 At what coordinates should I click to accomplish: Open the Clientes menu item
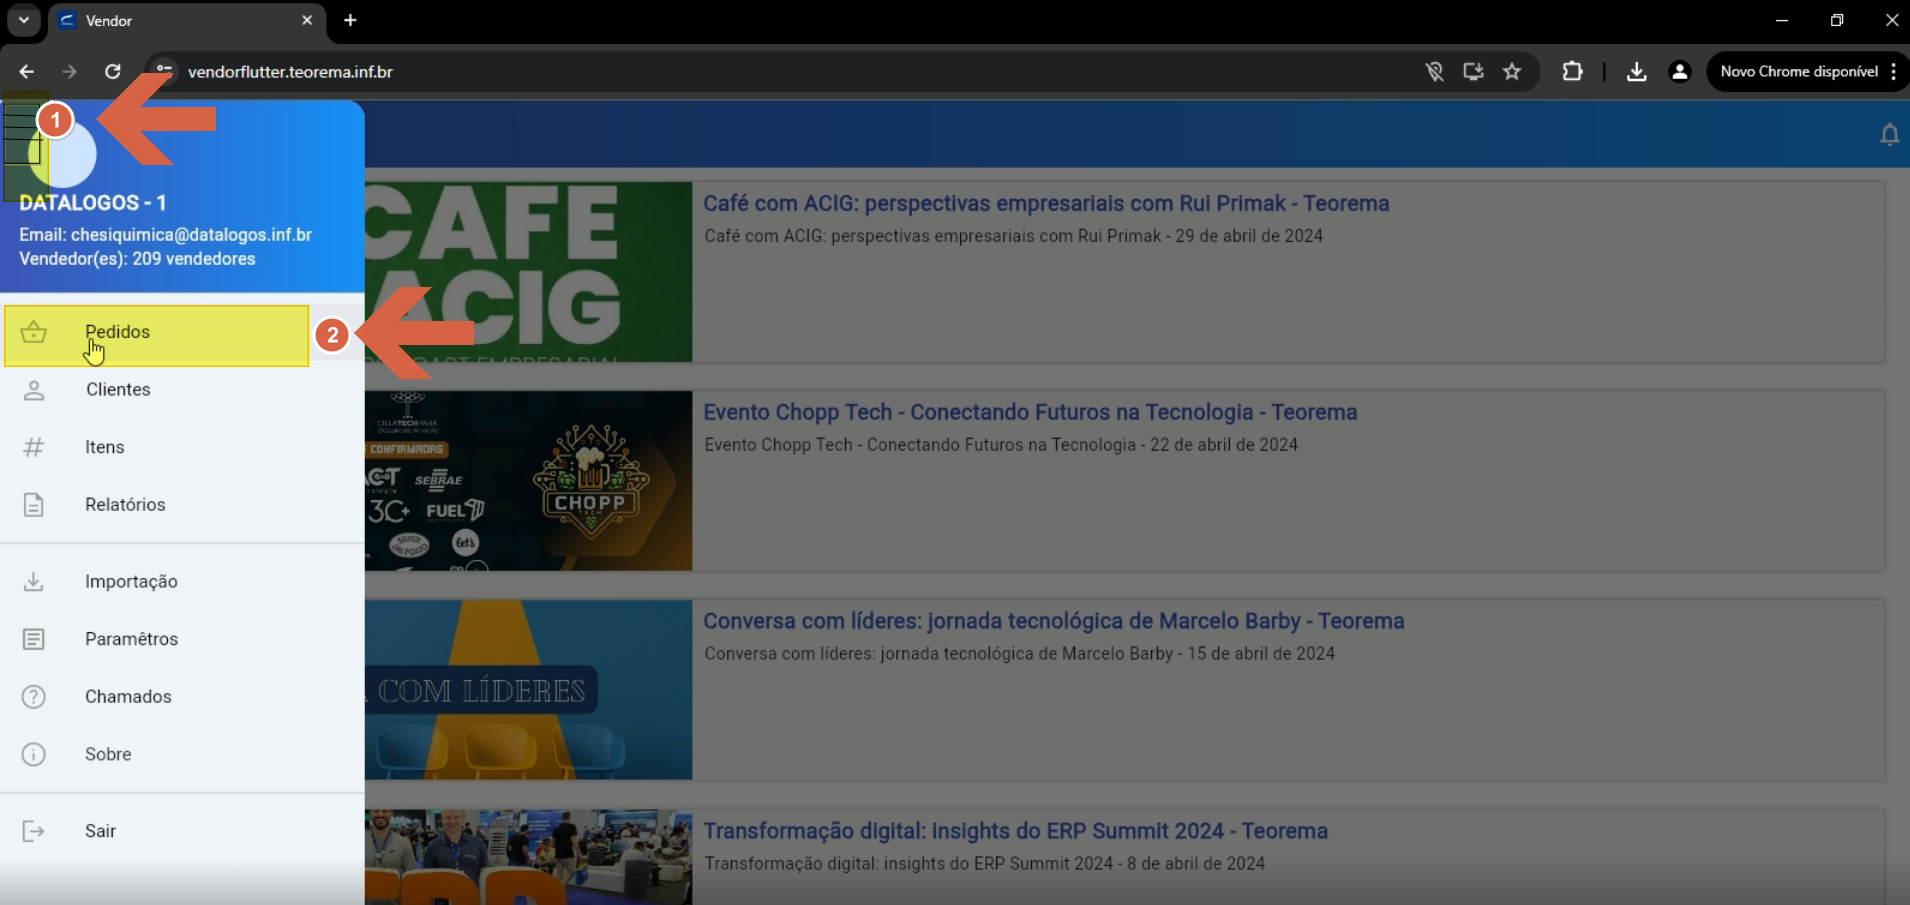tap(182, 390)
